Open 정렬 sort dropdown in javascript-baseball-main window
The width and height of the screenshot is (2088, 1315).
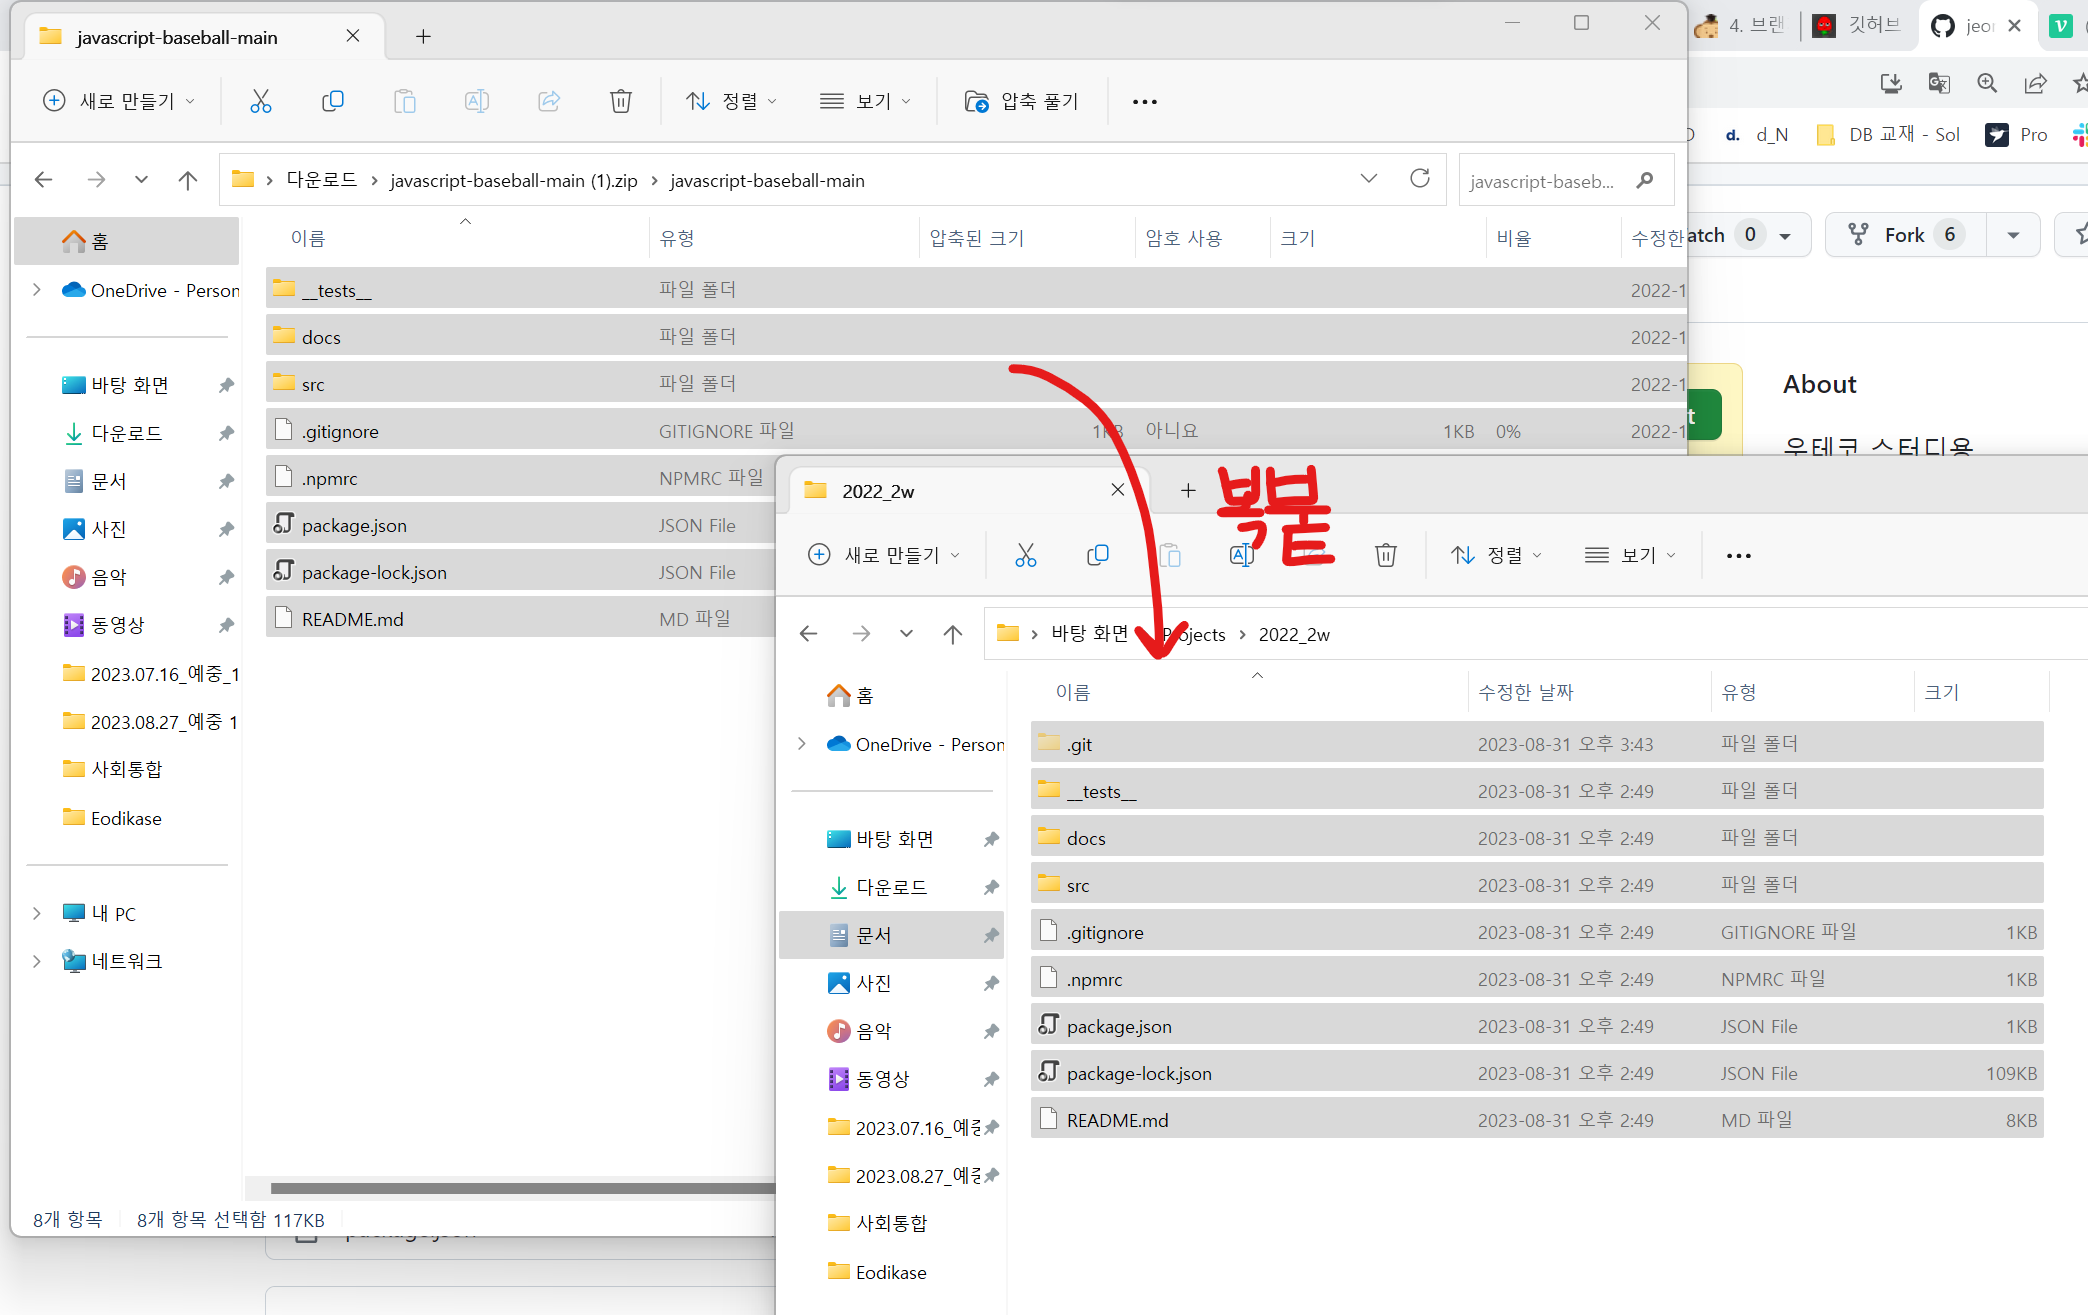coord(731,101)
